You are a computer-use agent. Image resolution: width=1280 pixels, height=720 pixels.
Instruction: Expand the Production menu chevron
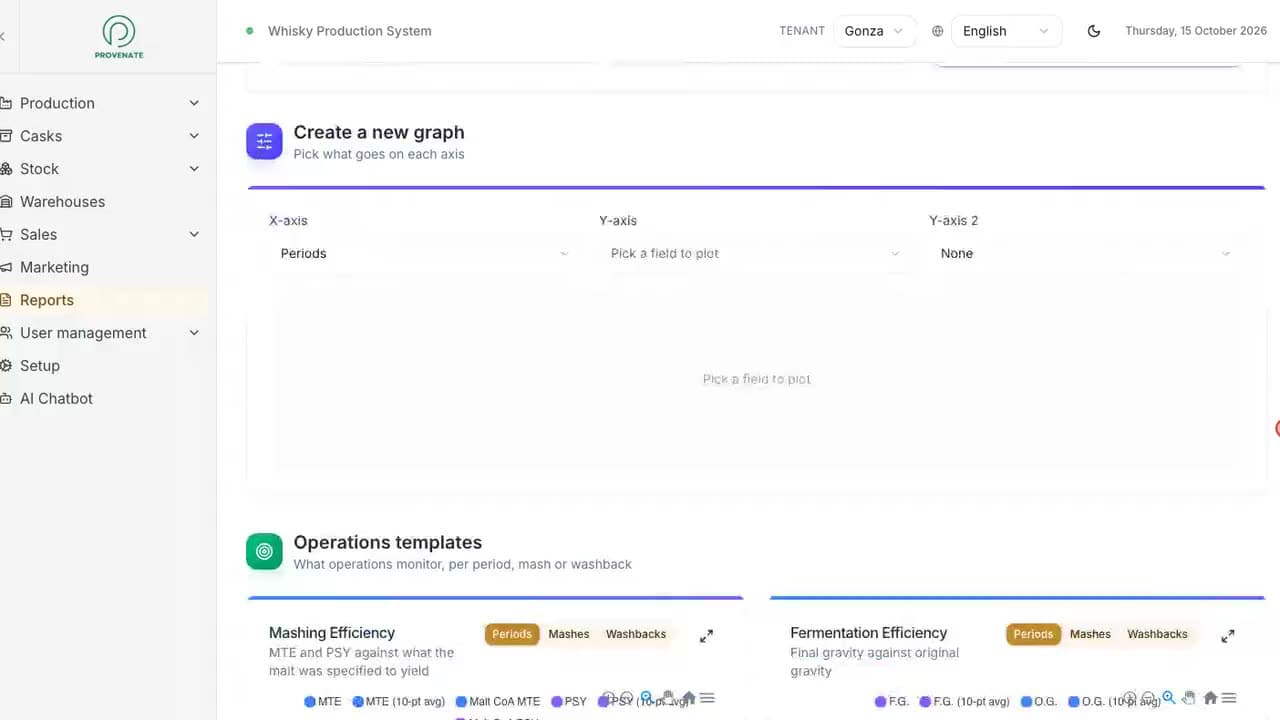point(194,103)
